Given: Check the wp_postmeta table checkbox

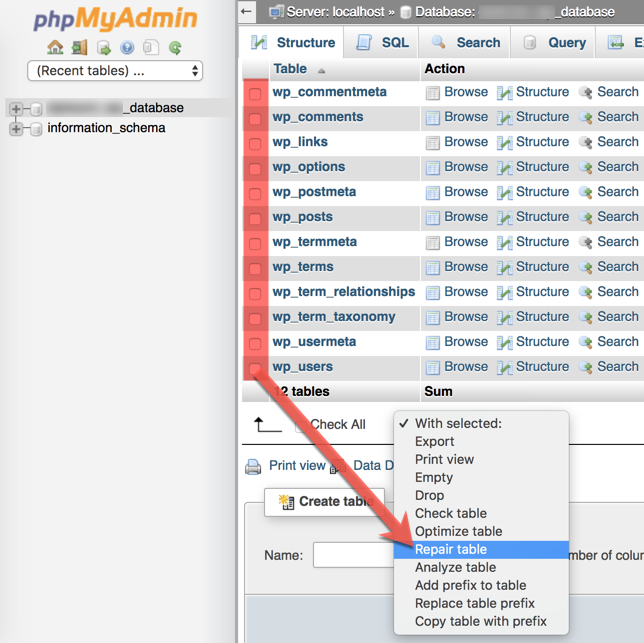Looking at the screenshot, I should pos(255,193).
